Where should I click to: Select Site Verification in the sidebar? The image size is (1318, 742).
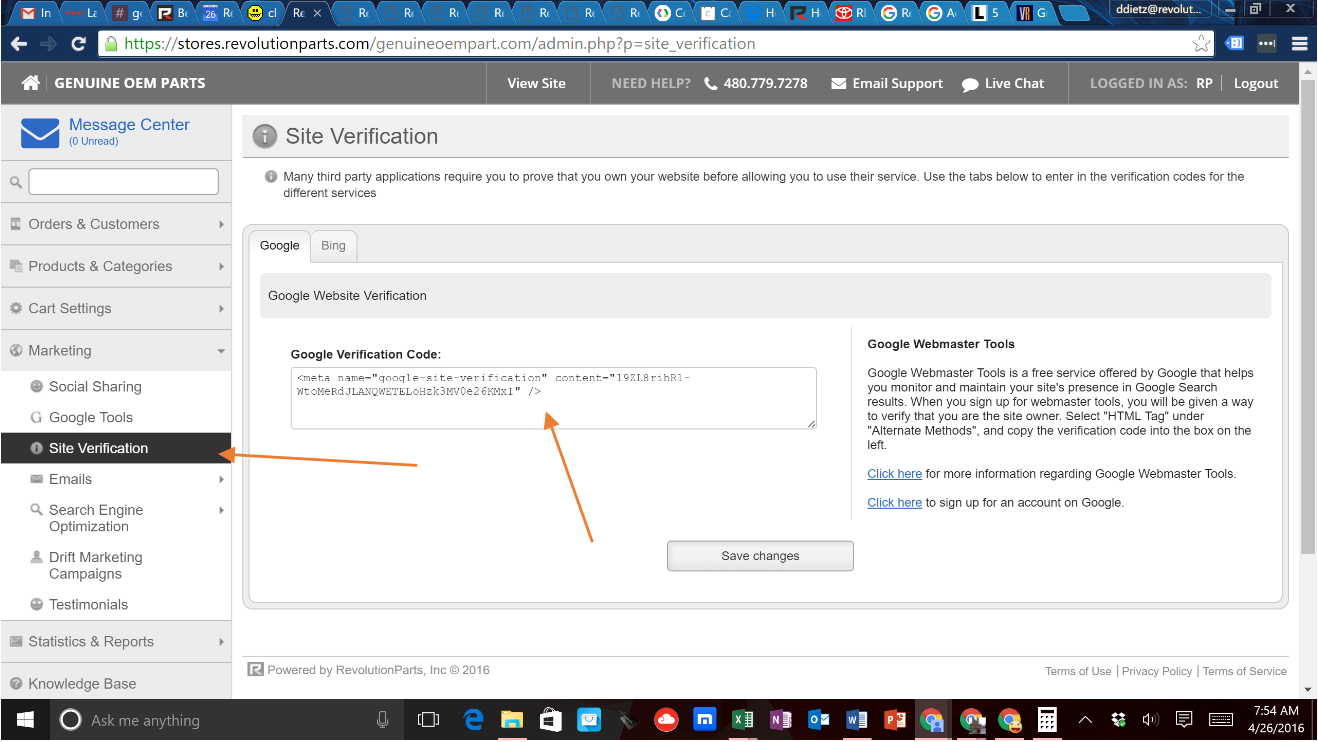(116, 448)
